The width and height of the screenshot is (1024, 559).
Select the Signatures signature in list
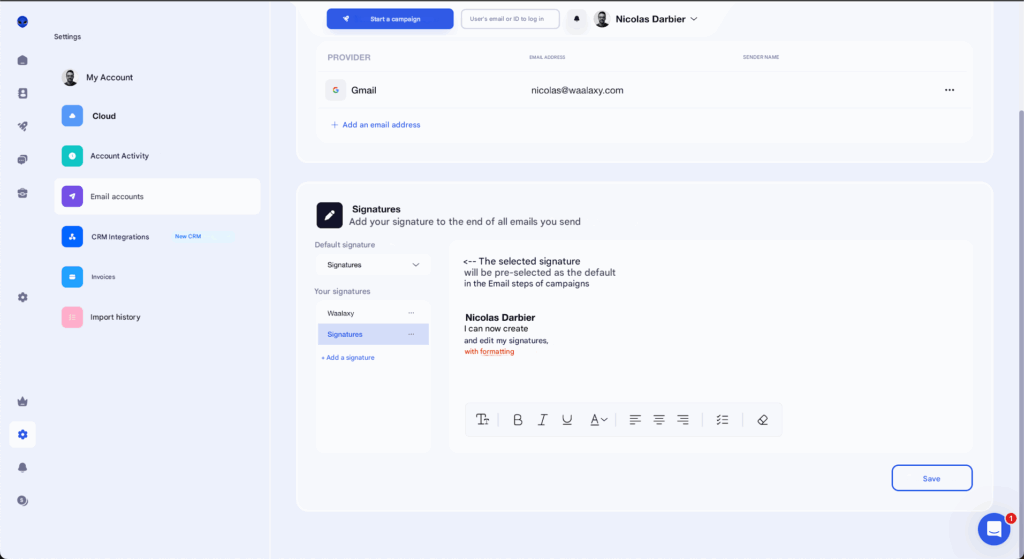pyautogui.click(x=373, y=334)
